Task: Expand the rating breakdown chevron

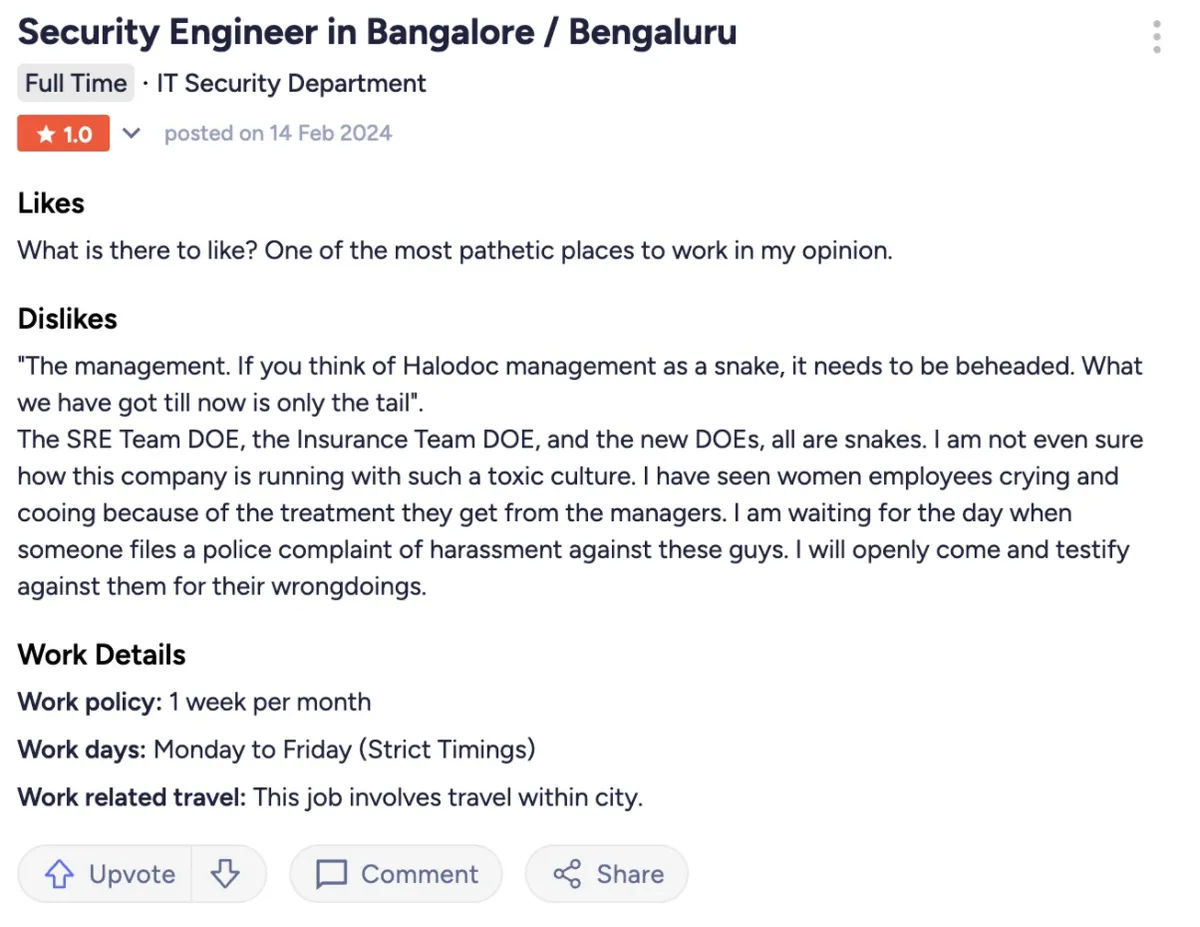Action: 132,134
